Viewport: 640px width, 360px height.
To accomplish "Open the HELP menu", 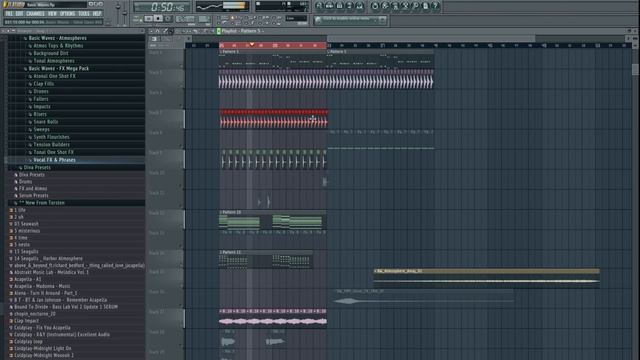I will pos(97,13).
